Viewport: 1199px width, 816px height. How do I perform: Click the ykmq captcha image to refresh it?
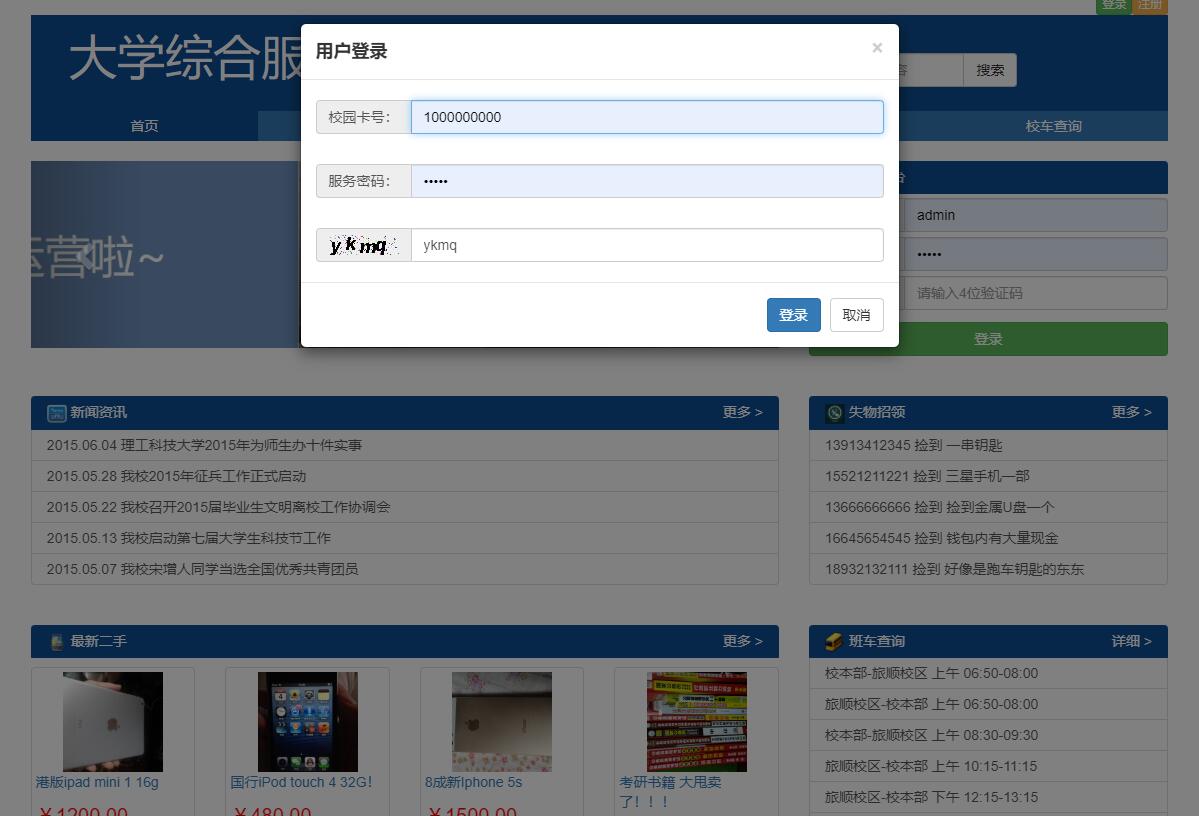pyautogui.click(x=363, y=244)
